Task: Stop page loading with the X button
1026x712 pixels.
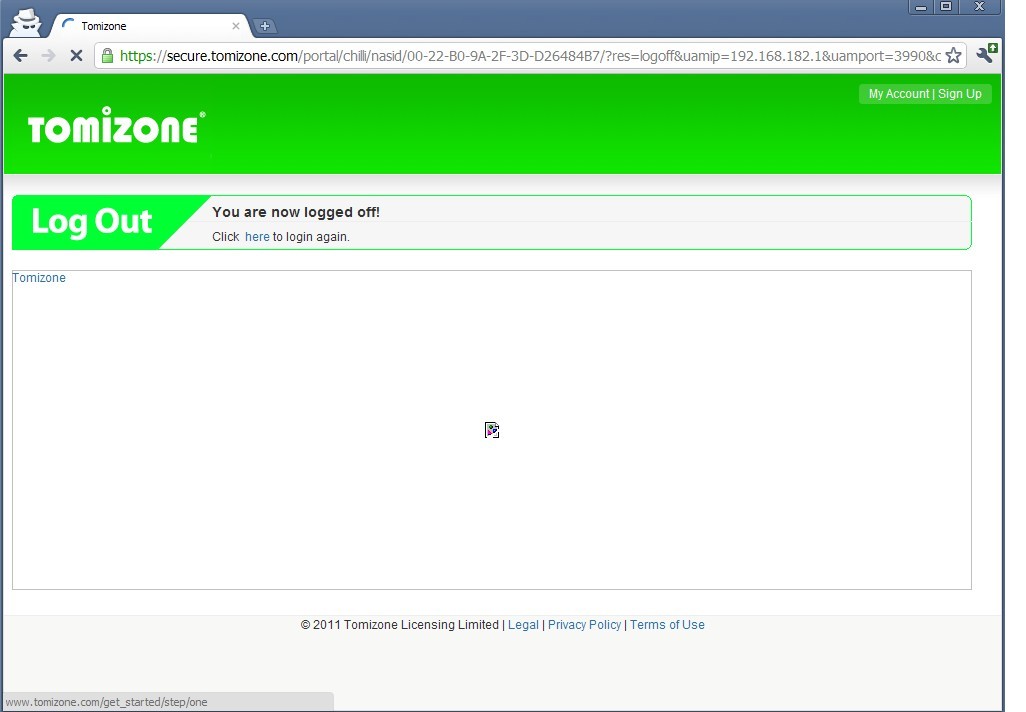Action: point(76,56)
